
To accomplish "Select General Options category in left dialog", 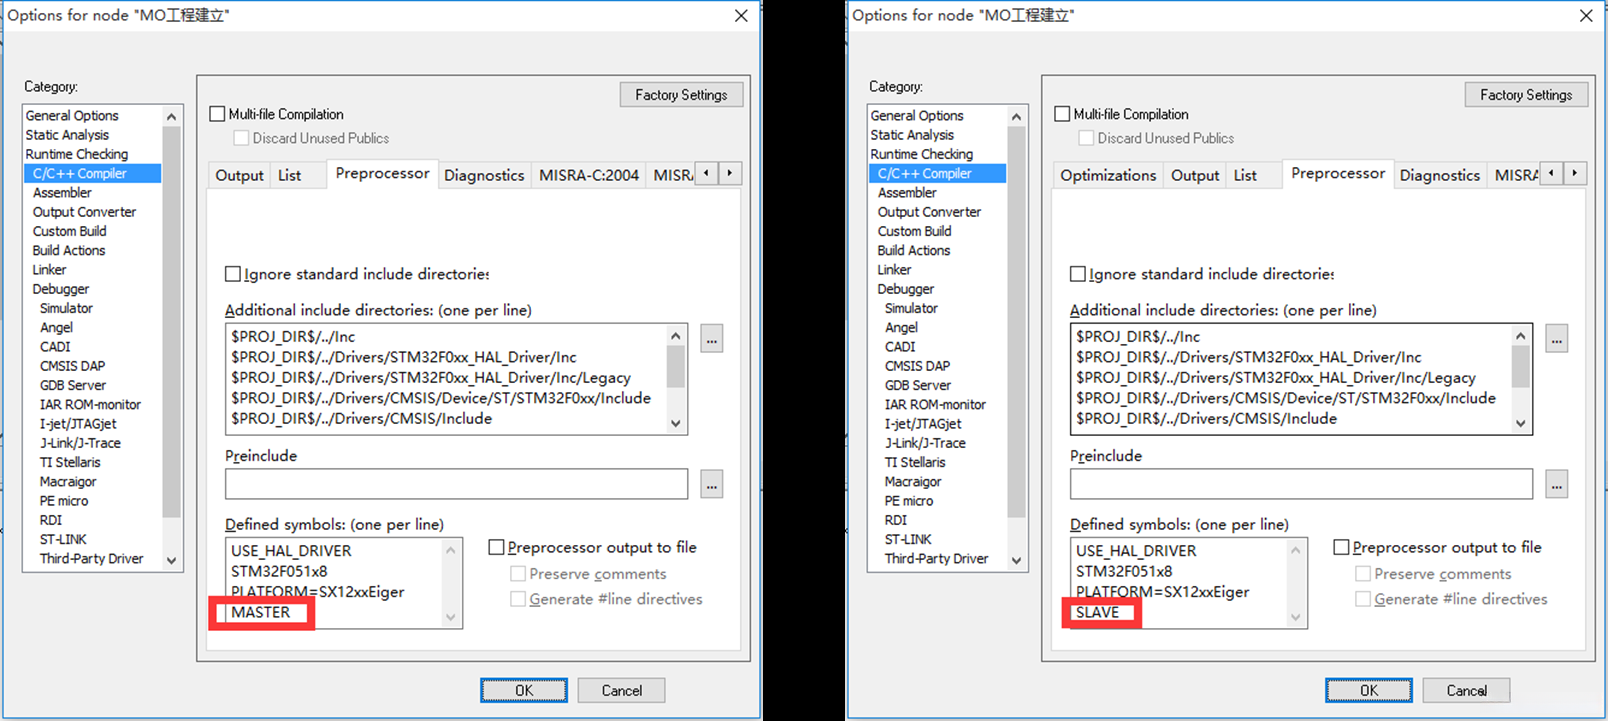I will click(72, 116).
